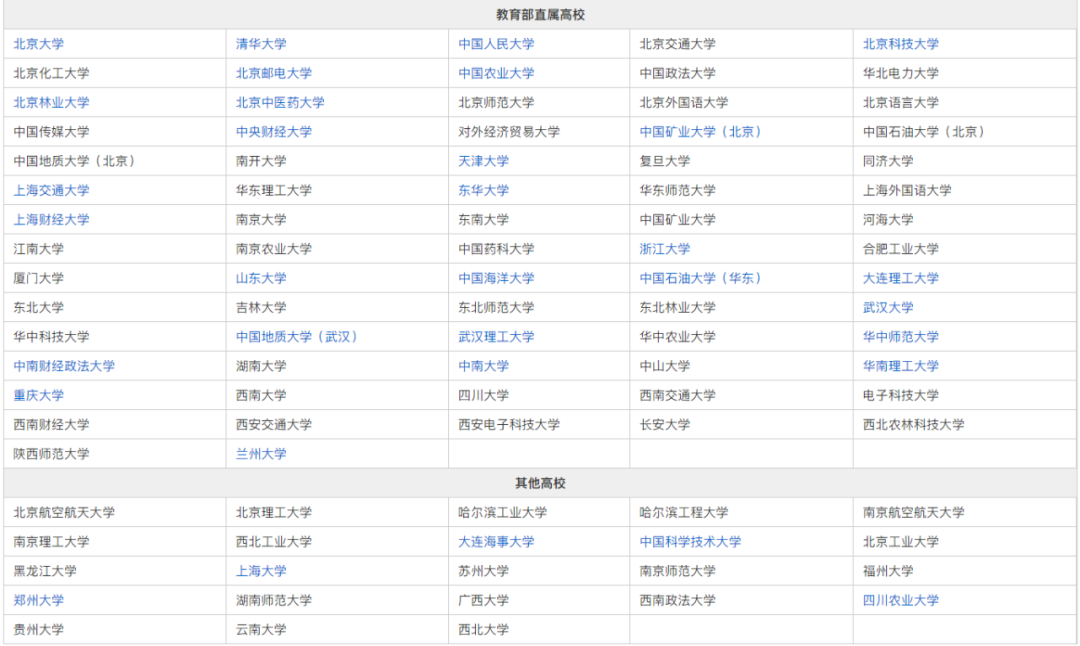Click the 北京邮电大学 link
This screenshot has width=1080, height=646.
coord(273,73)
